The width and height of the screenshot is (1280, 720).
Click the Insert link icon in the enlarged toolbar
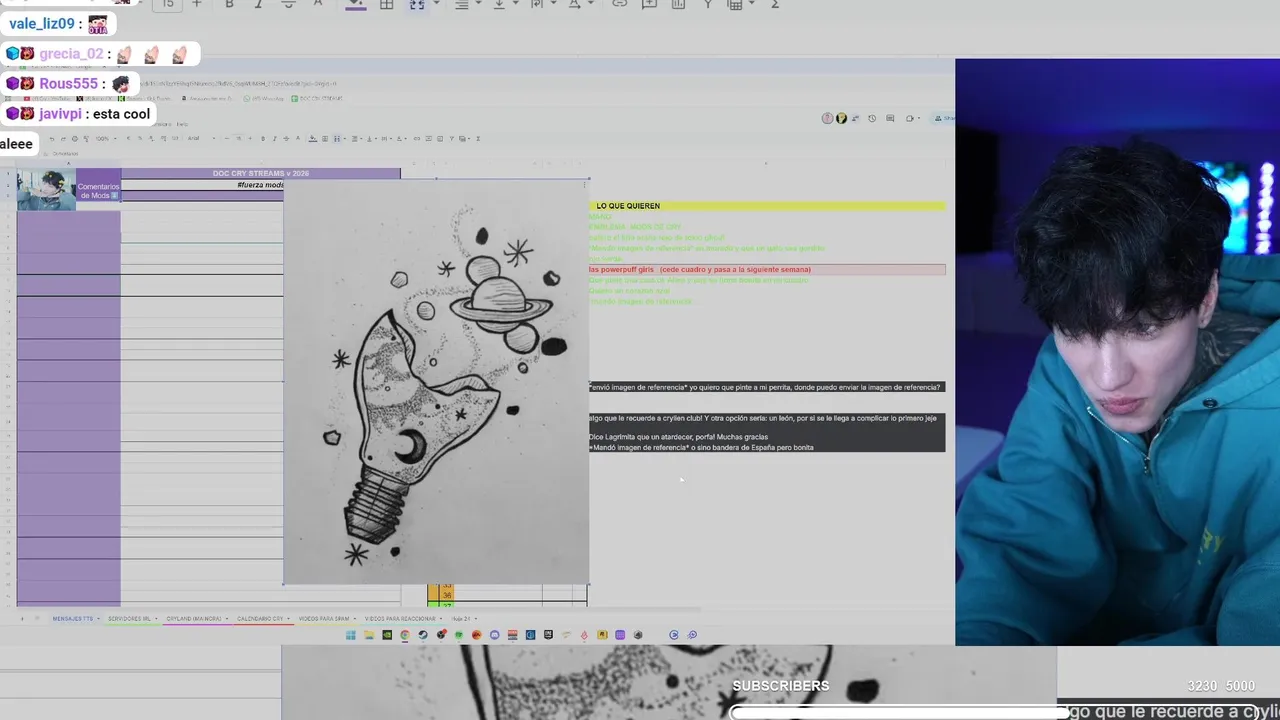(x=619, y=4)
